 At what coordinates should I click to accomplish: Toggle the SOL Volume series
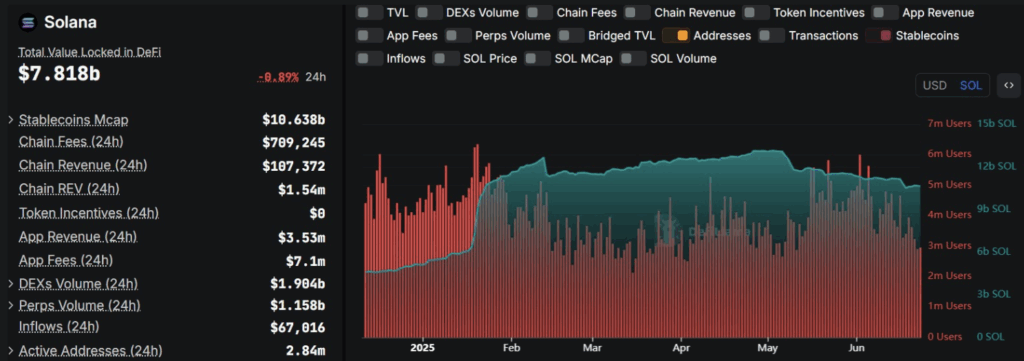click(x=633, y=59)
